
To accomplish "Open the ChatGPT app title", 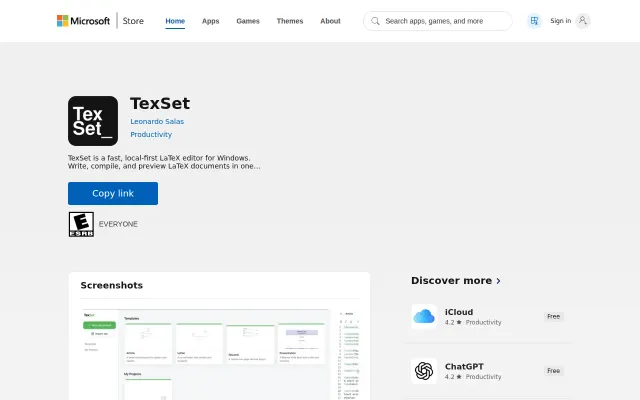I will [464, 367].
